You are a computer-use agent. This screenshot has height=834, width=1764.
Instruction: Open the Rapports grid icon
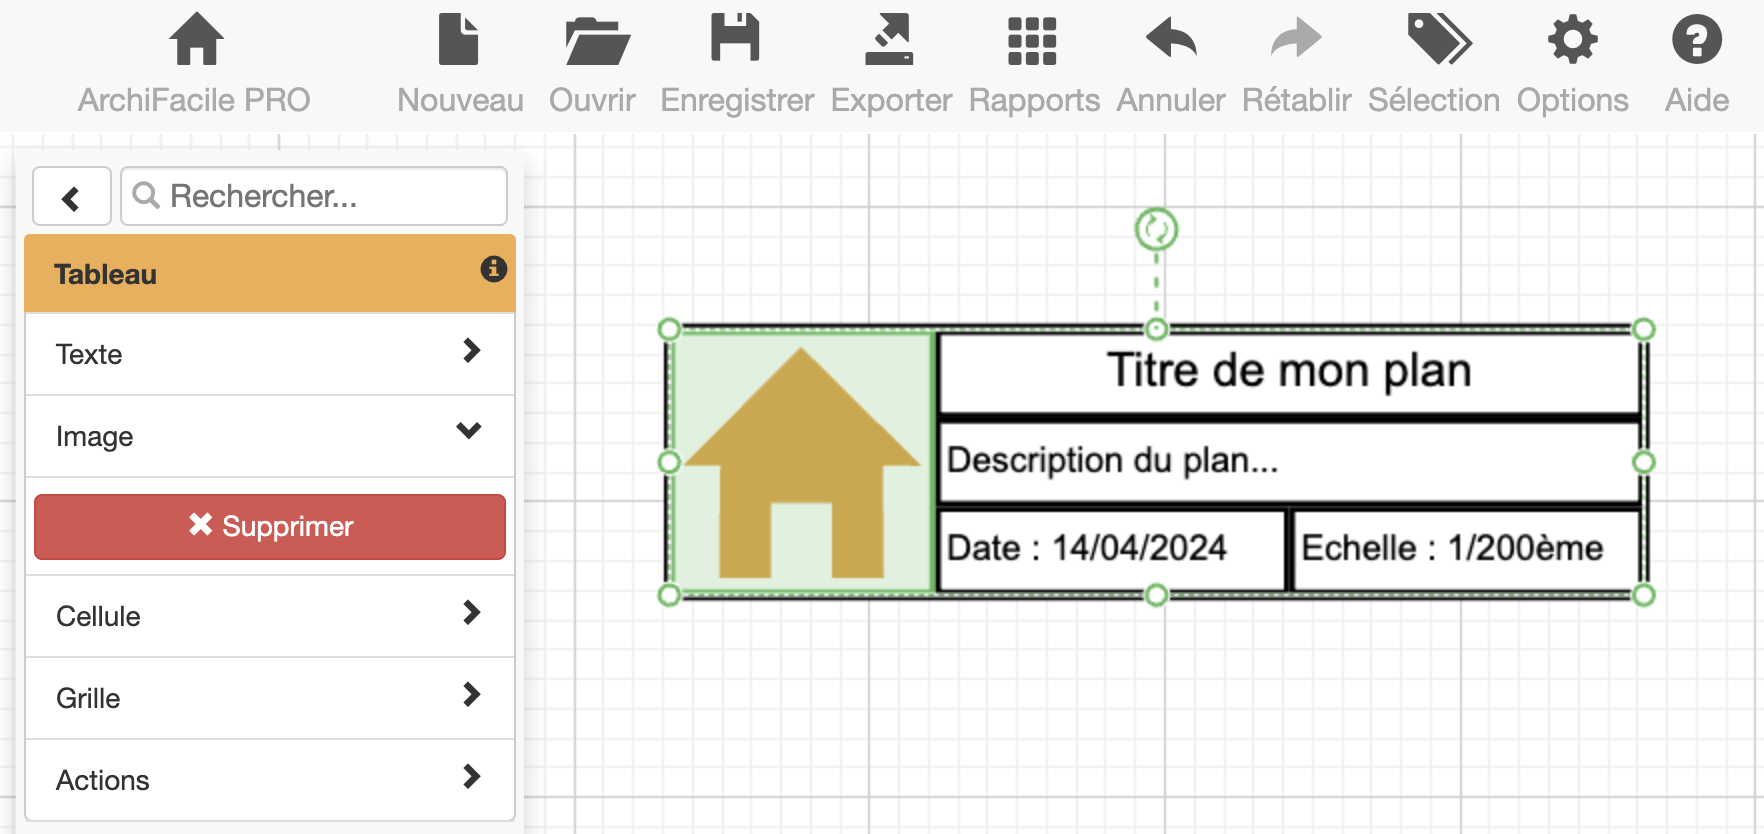1032,40
